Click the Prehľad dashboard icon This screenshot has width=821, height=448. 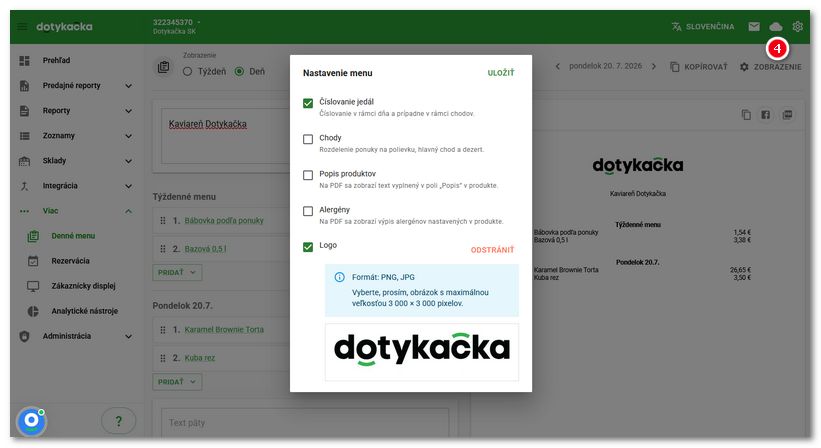[x=25, y=61]
